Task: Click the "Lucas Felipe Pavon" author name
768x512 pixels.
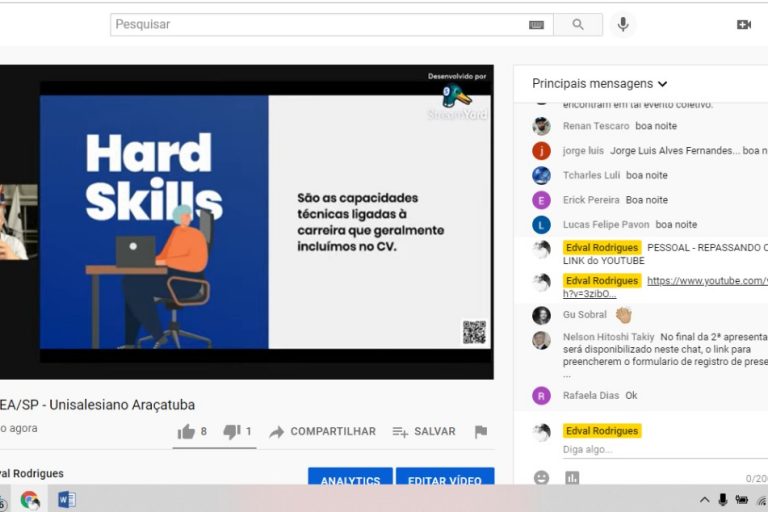Action: click(606, 224)
